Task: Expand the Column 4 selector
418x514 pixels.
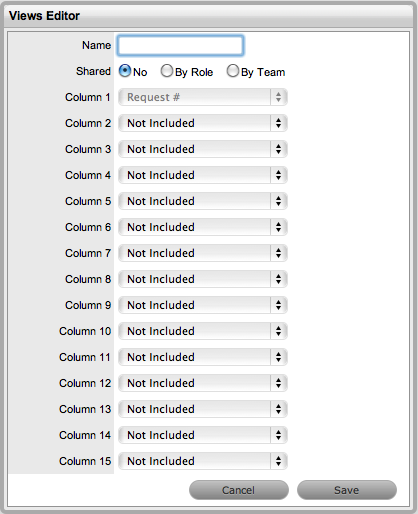Action: click(203, 175)
